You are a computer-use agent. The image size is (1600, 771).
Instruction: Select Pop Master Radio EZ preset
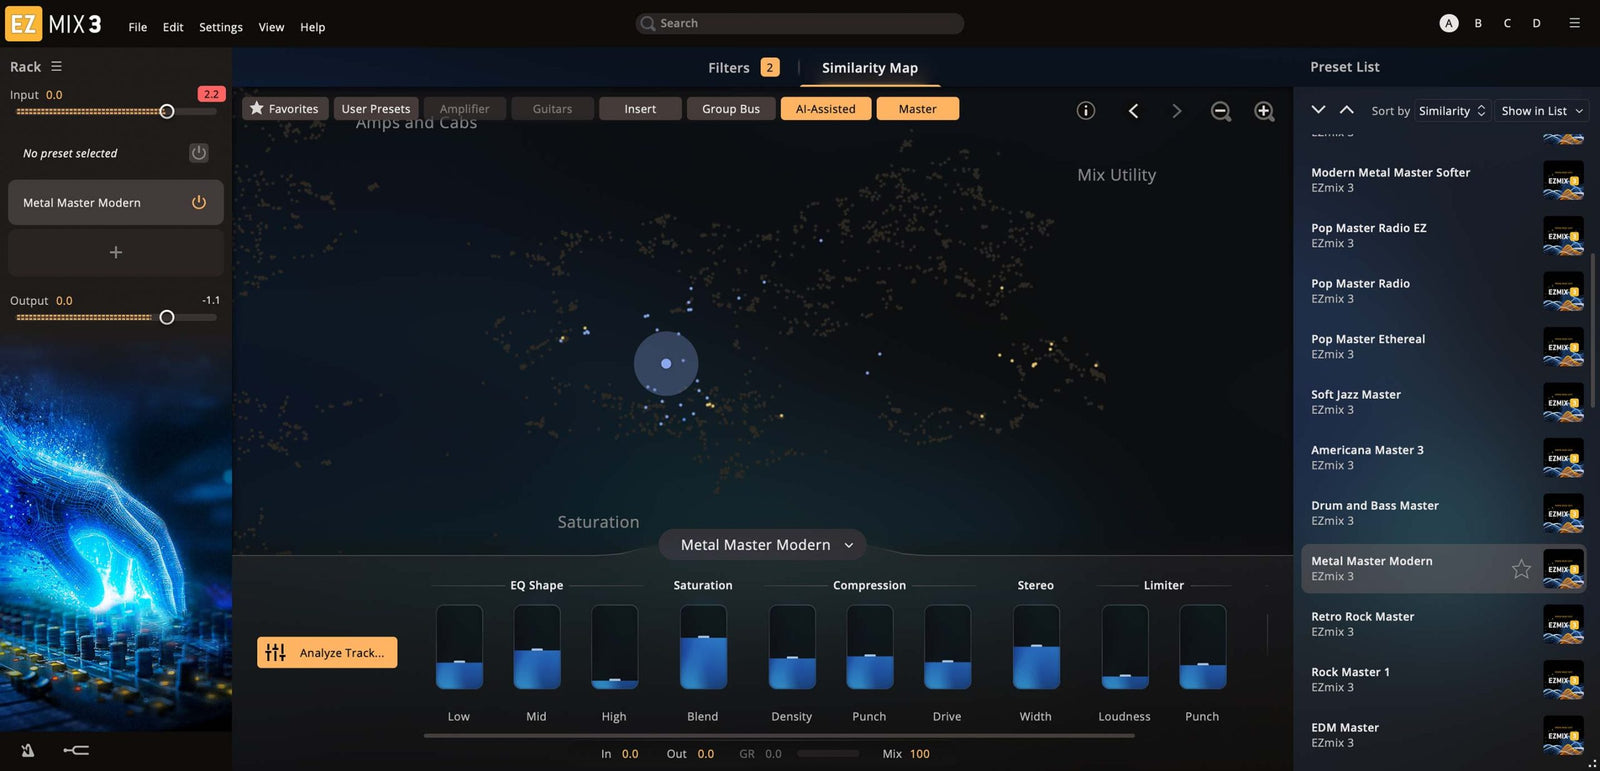(x=1446, y=235)
